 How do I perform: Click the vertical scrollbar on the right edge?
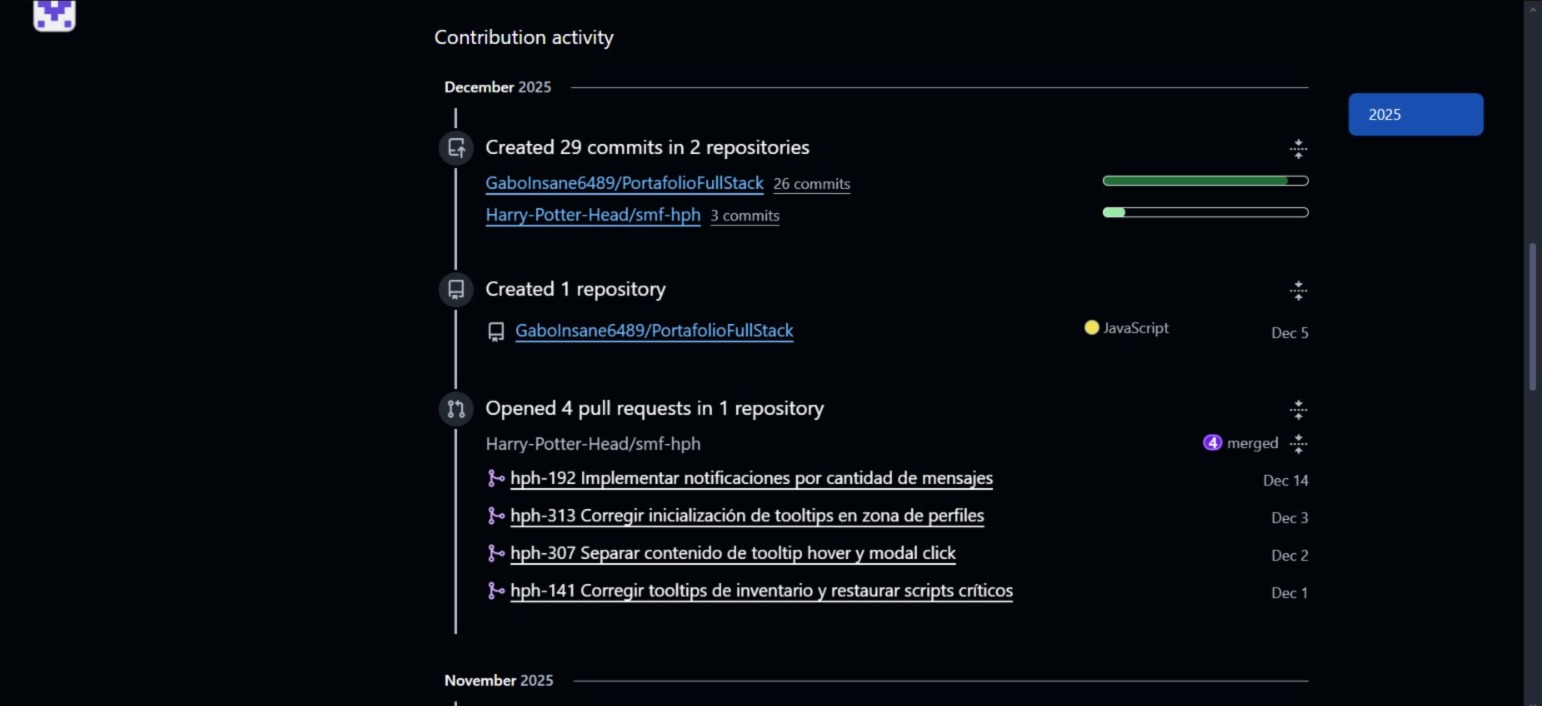click(1534, 310)
